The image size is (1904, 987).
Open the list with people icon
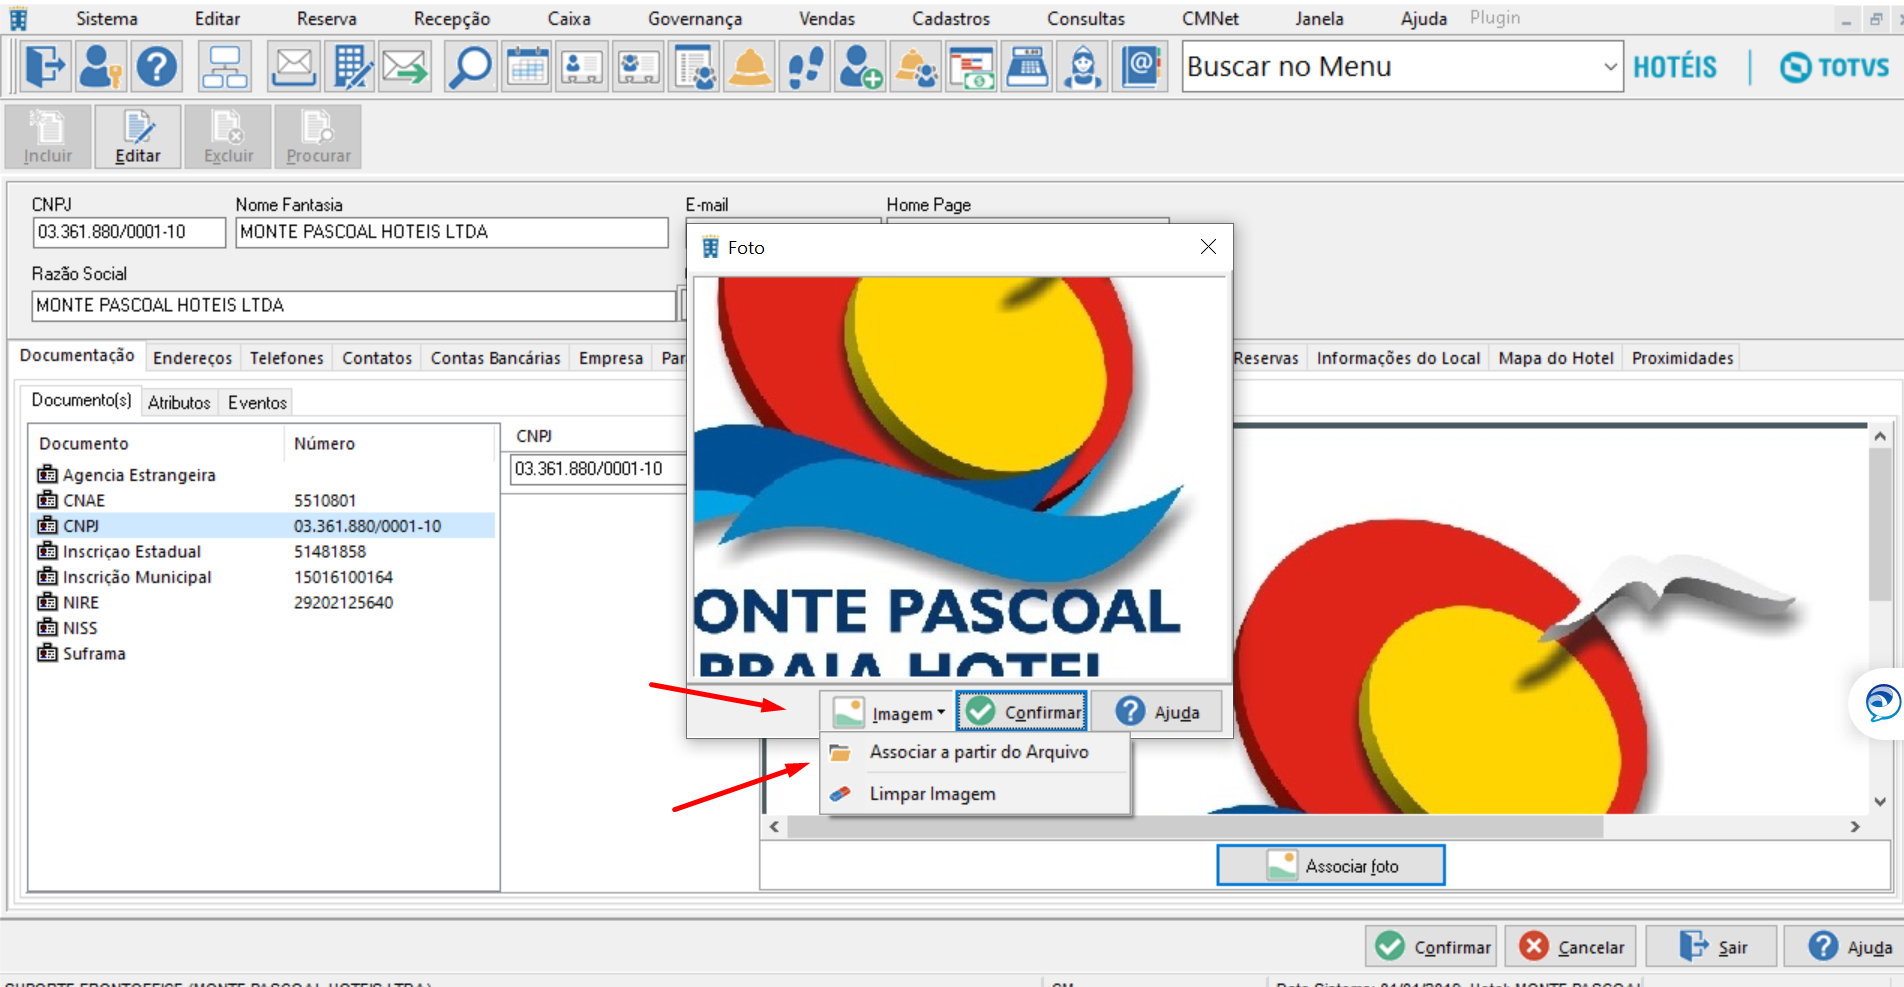(x=694, y=67)
